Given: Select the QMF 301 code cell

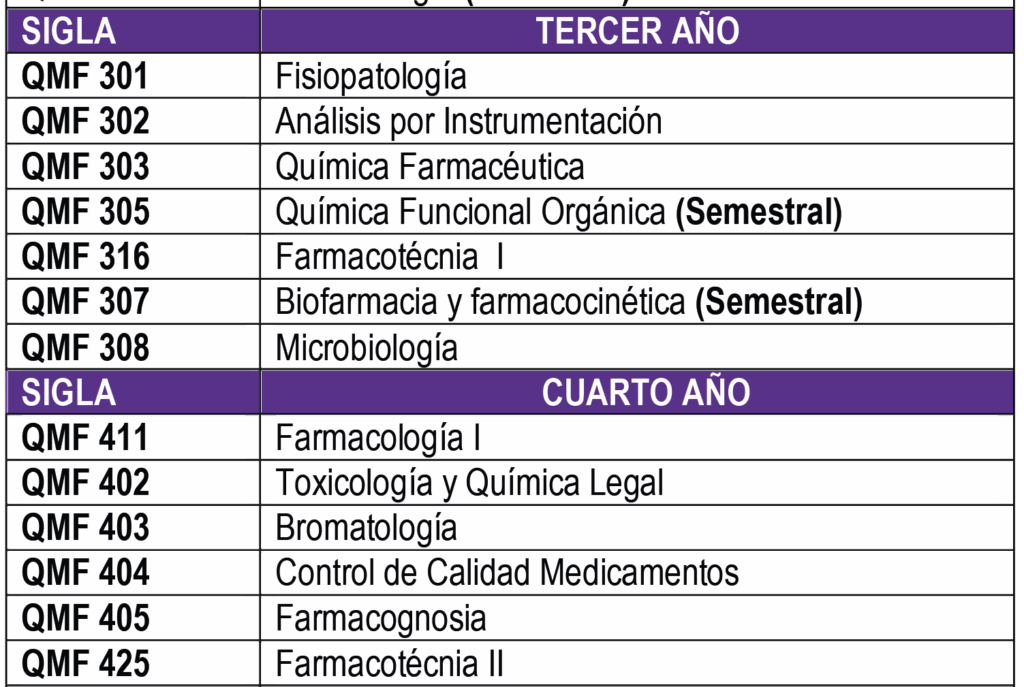Looking at the screenshot, I should [85, 76].
